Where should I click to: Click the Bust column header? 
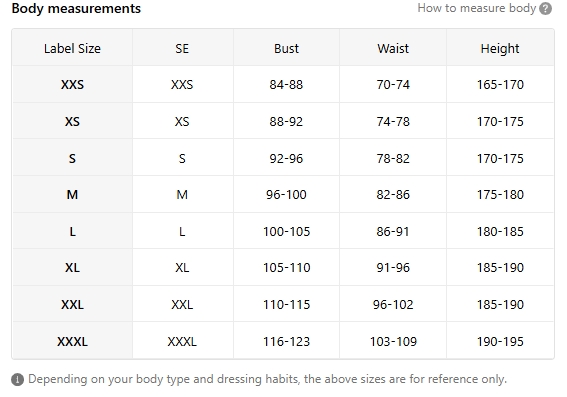click(286, 48)
